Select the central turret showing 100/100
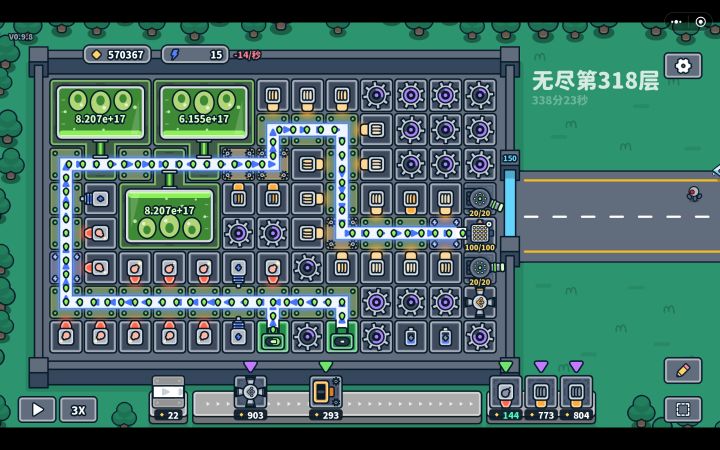720x450 pixels. point(480,233)
